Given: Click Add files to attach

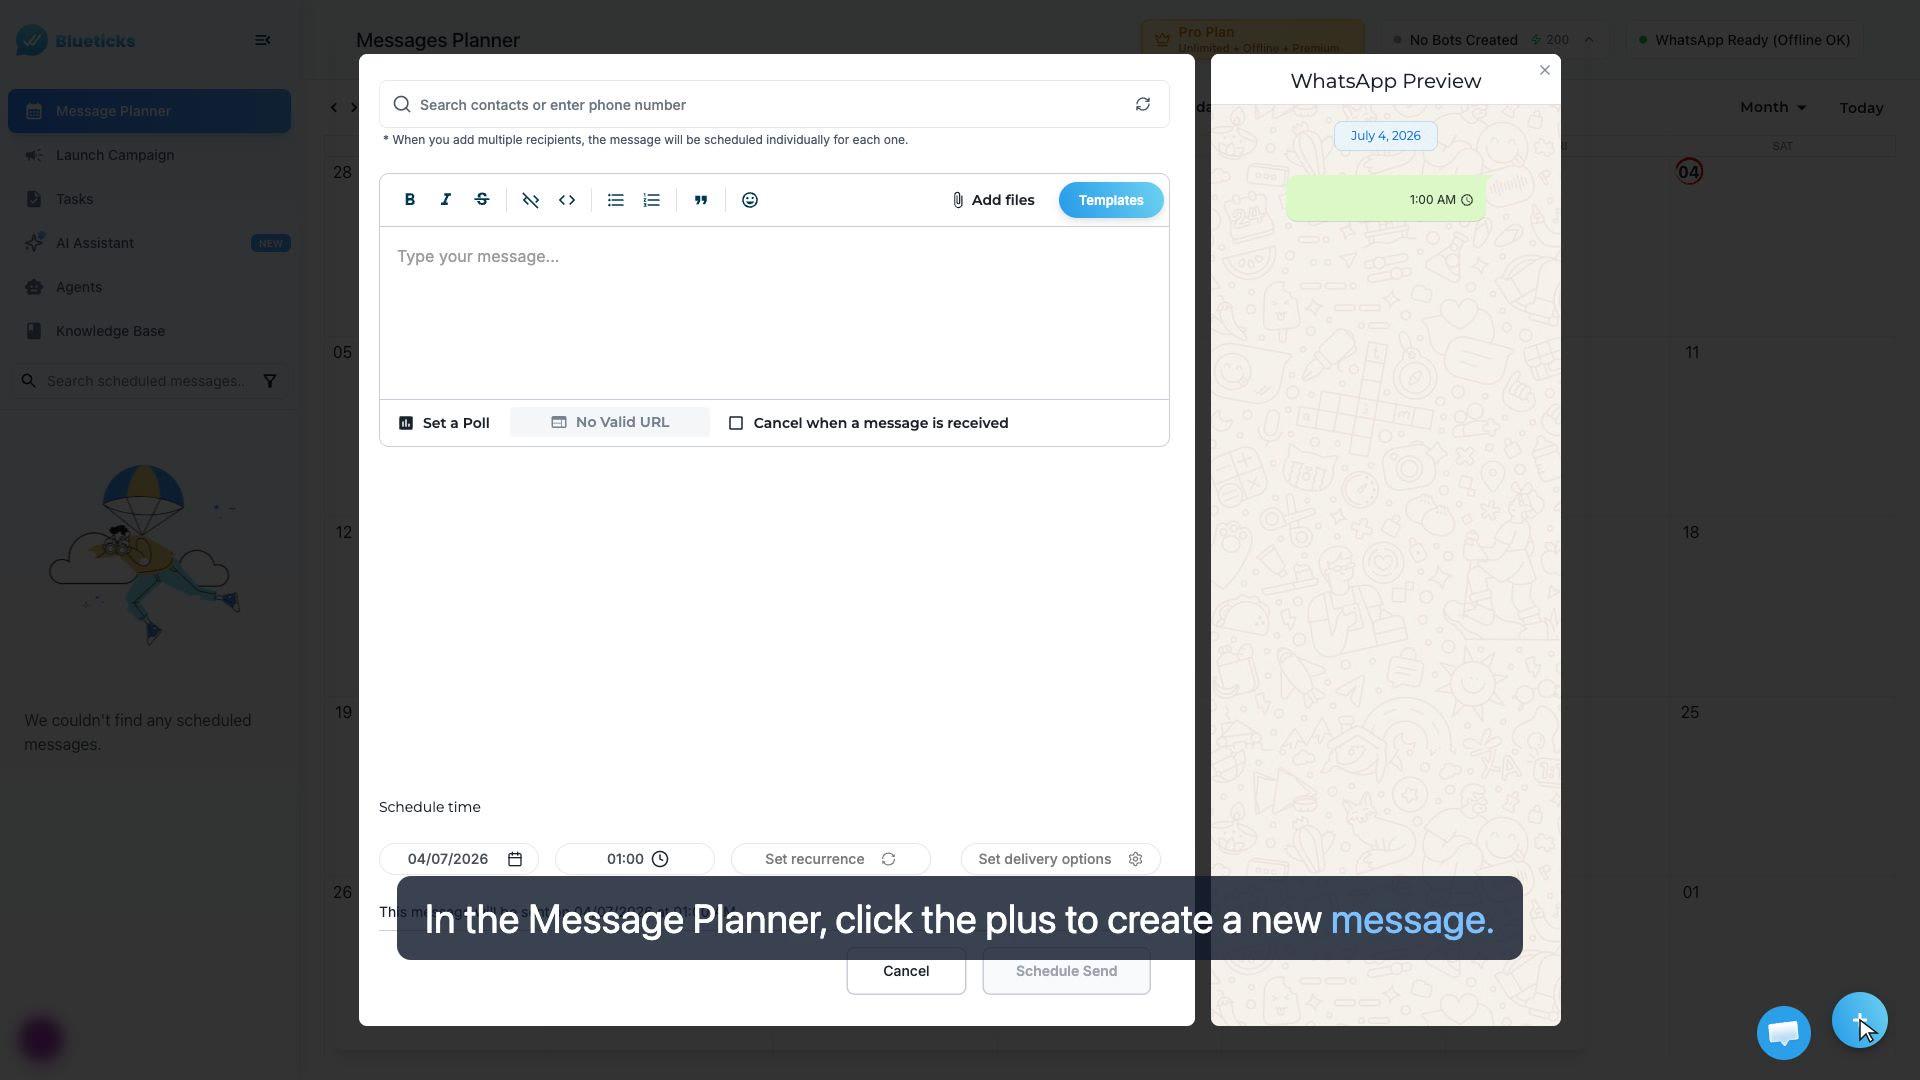Looking at the screenshot, I should pyautogui.click(x=992, y=200).
